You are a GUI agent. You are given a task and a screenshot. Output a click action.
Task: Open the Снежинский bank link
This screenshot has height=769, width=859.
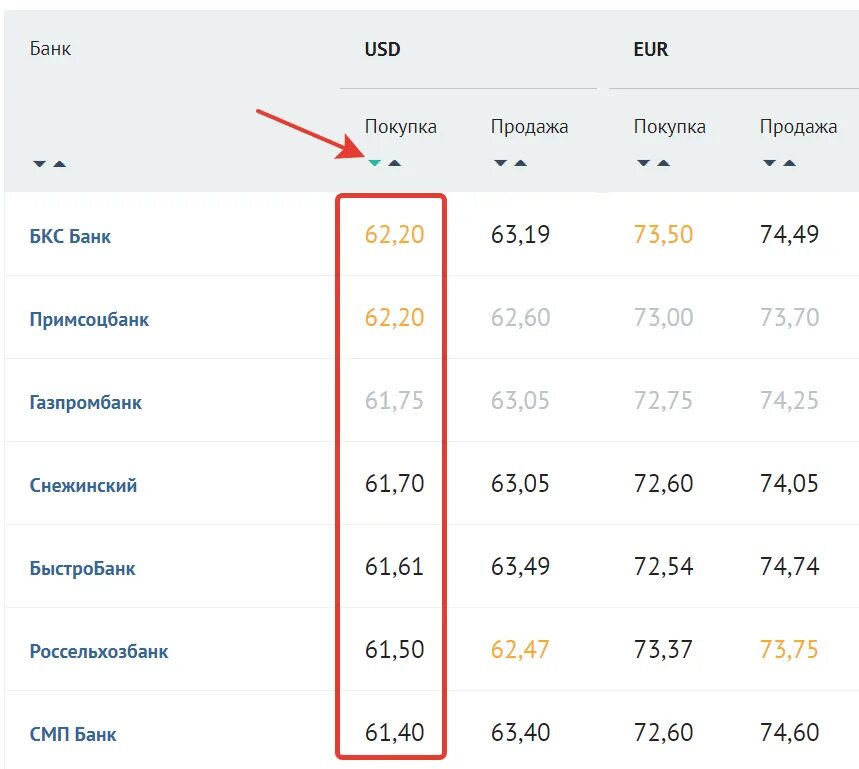(x=83, y=485)
